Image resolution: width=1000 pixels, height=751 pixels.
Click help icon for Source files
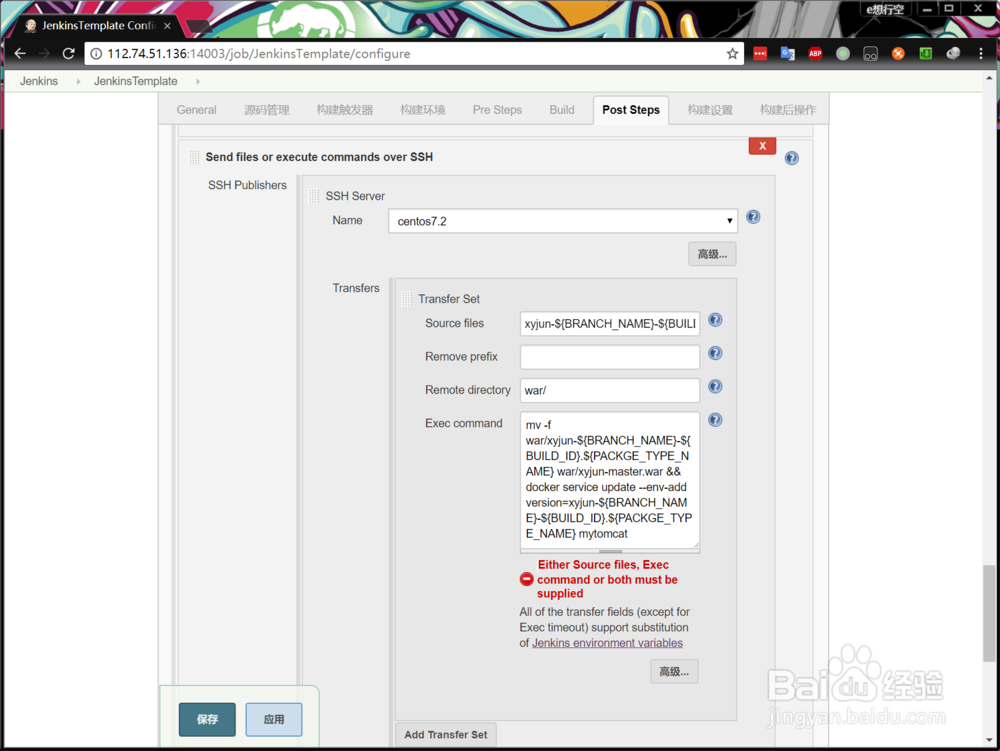(716, 320)
